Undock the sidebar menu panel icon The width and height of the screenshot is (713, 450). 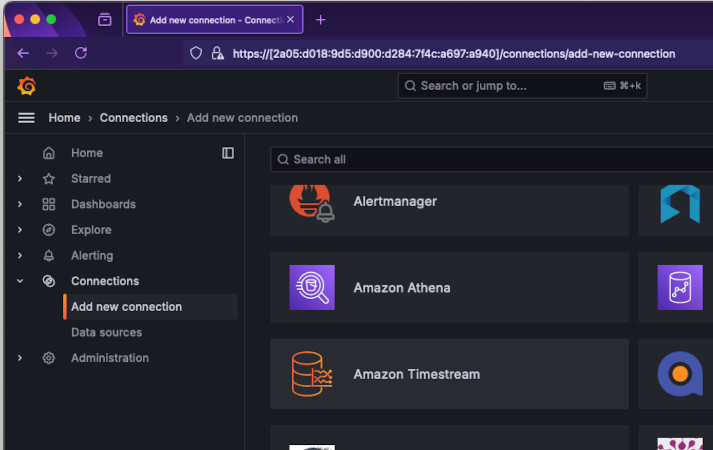[228, 153]
